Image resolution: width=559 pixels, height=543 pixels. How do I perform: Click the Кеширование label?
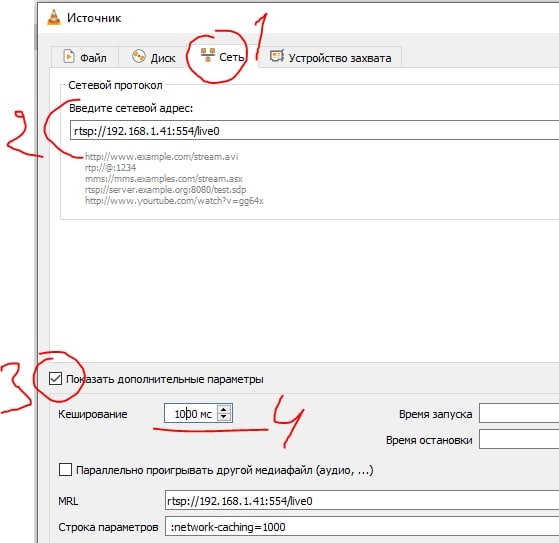tap(93, 414)
